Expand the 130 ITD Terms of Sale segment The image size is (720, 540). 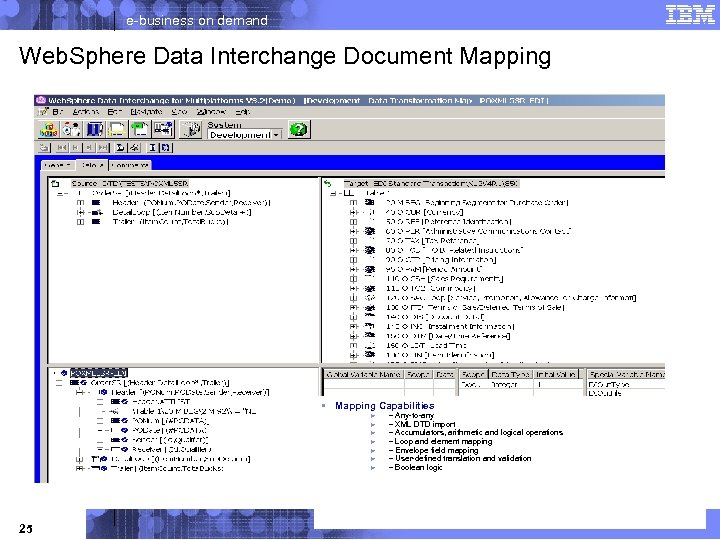coord(353,308)
